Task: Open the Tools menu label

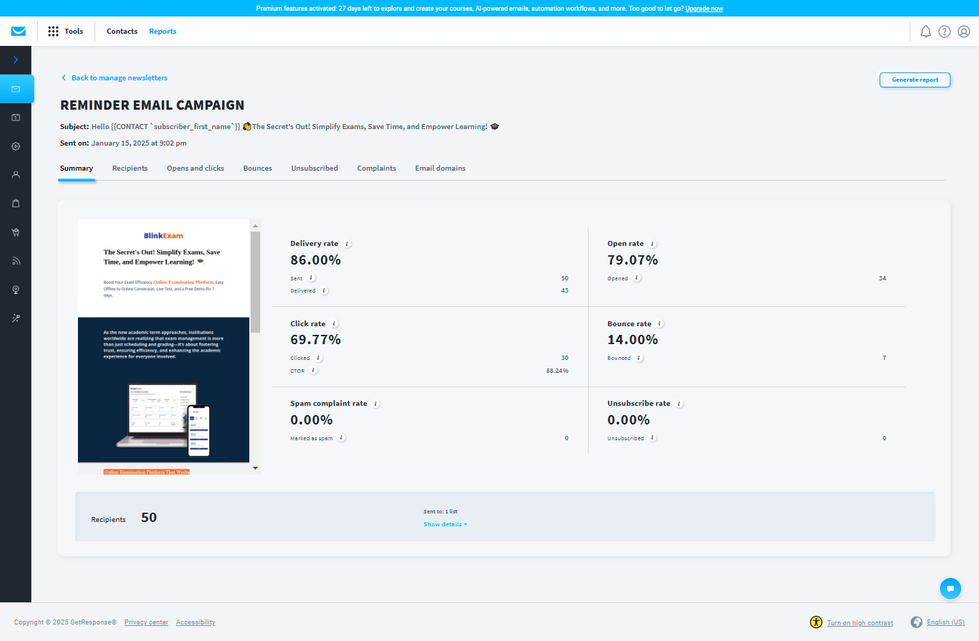Action: click(x=74, y=31)
